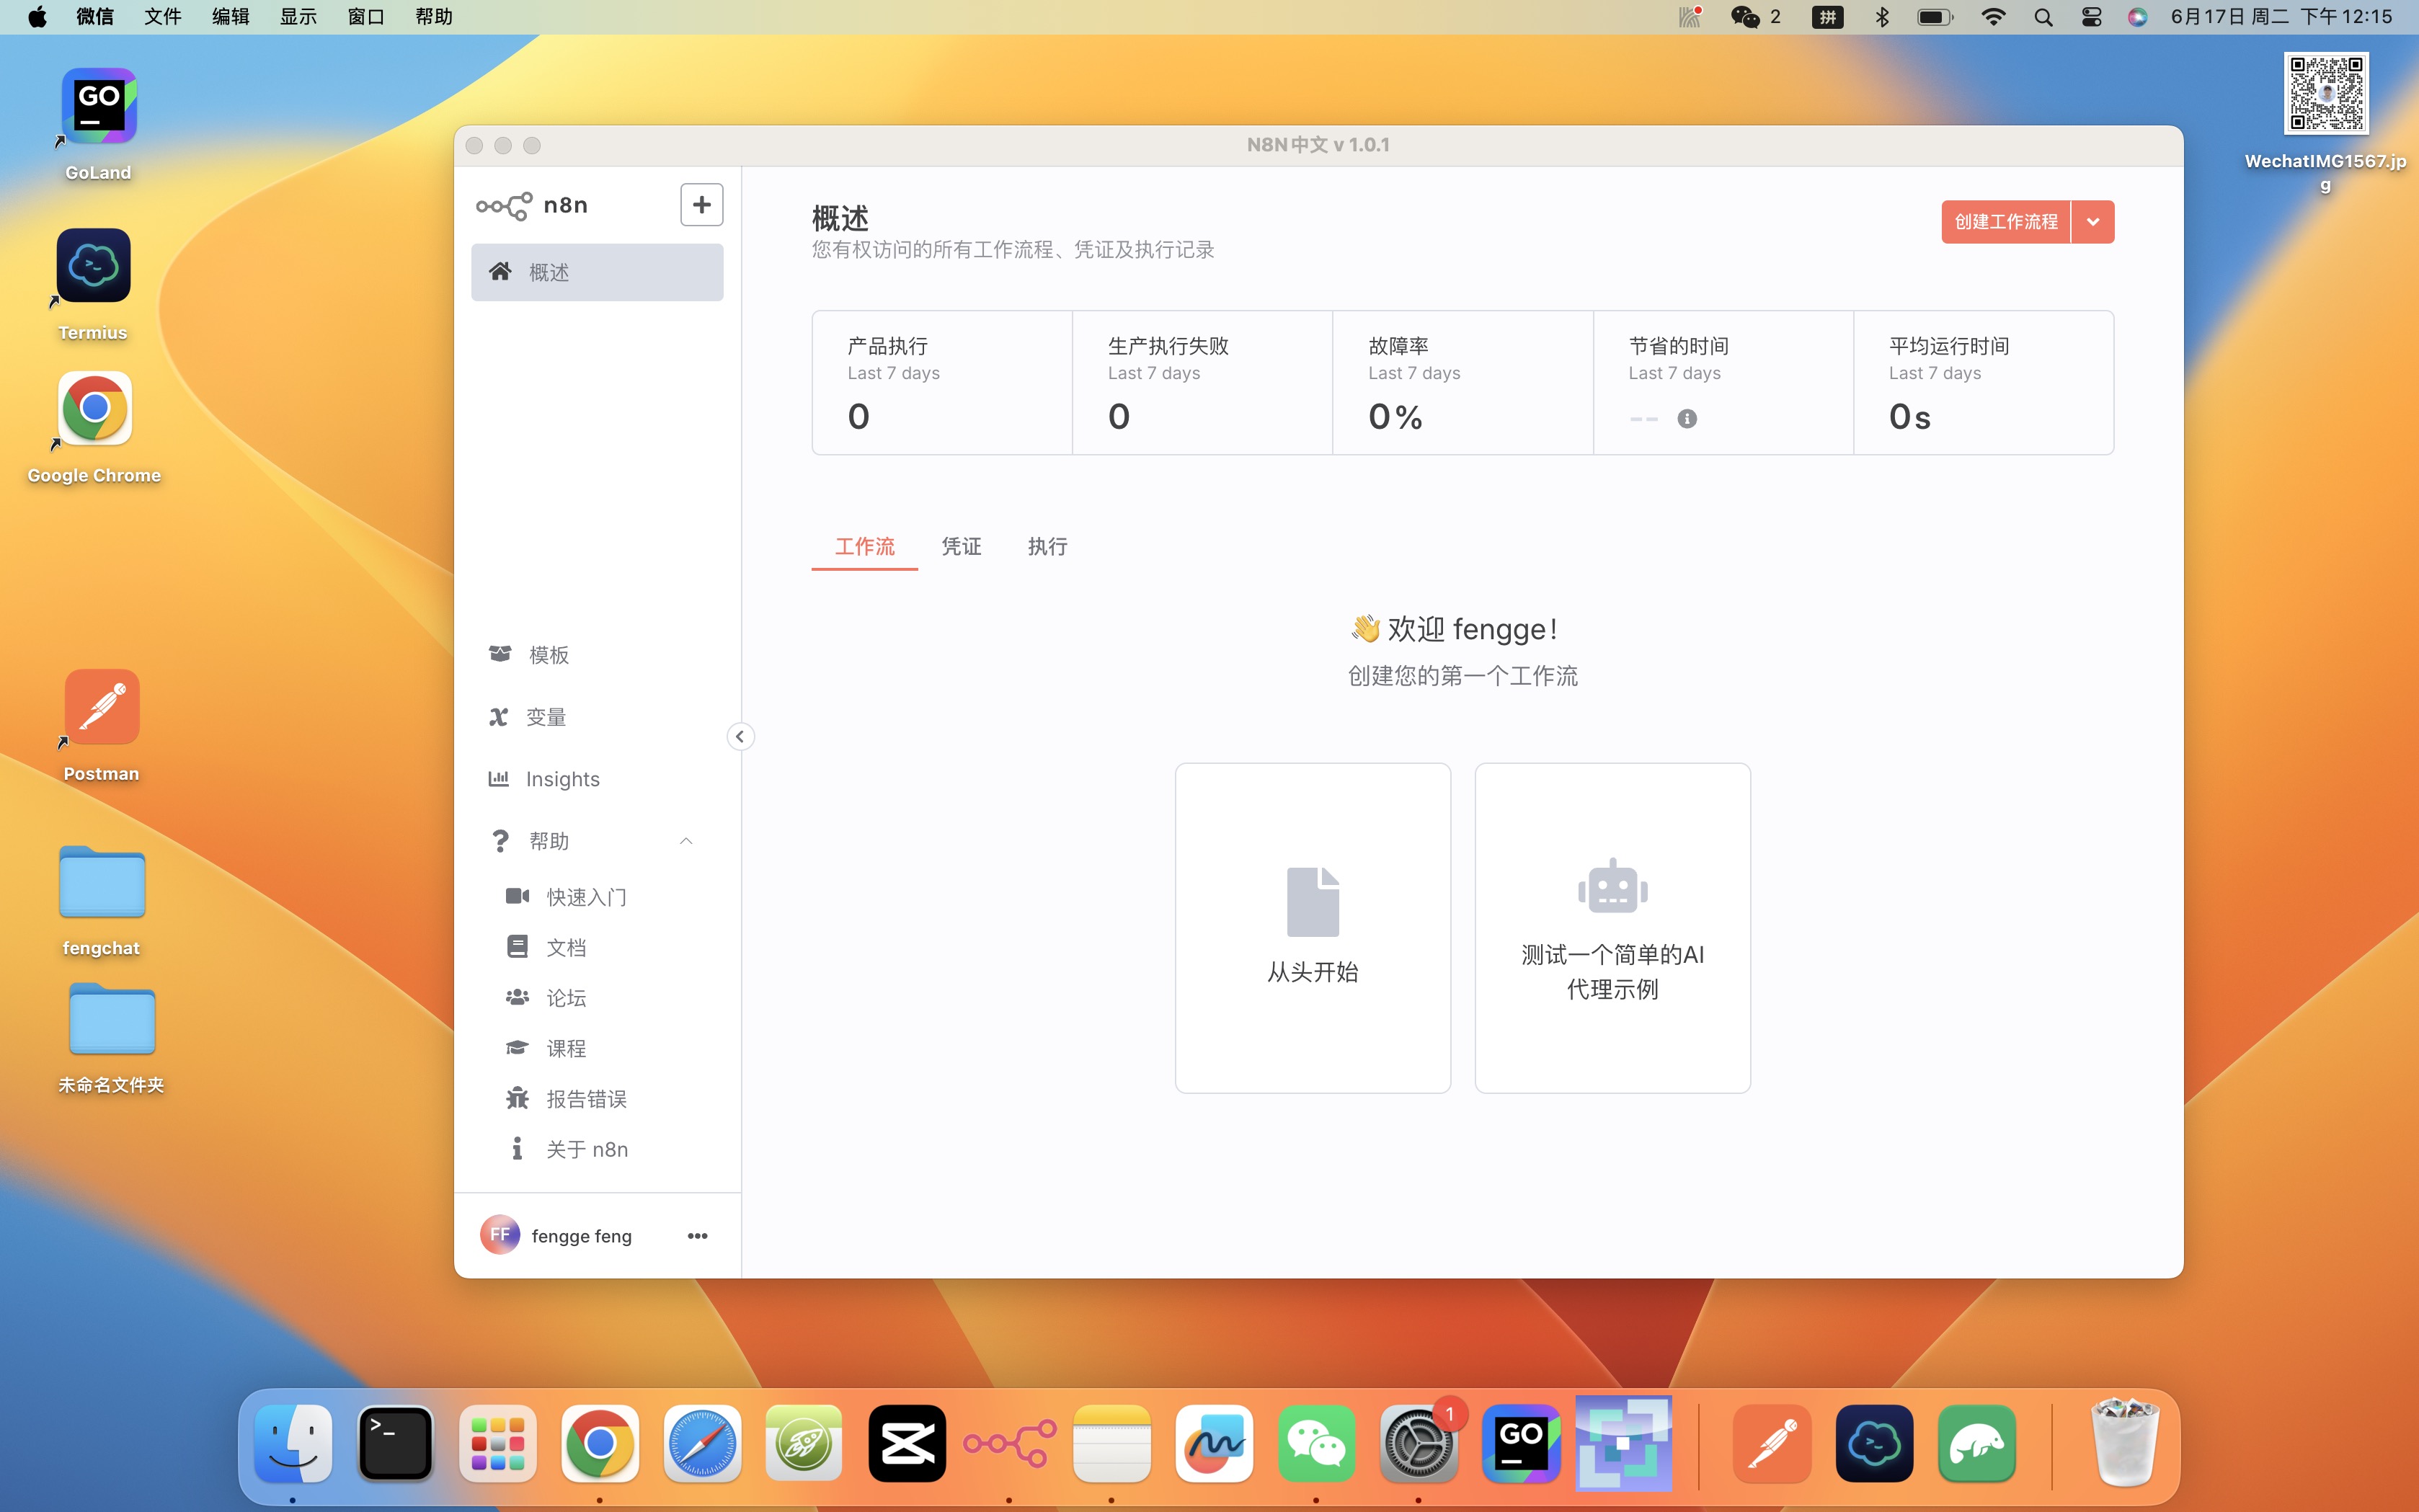Click the info icon under 节省的时间
Image resolution: width=2419 pixels, height=1512 pixels.
(x=1687, y=419)
